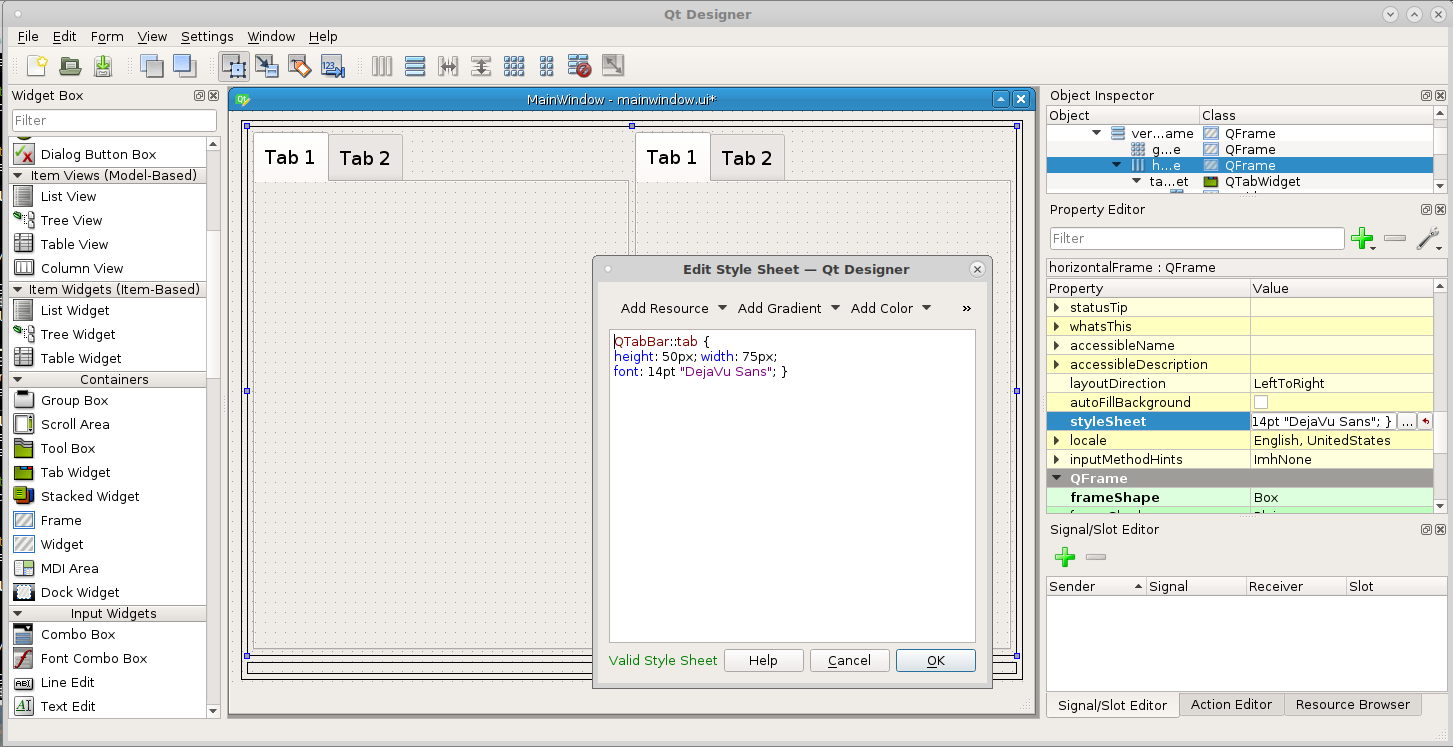Click OK in Edit Style Sheet dialog

tap(936, 660)
